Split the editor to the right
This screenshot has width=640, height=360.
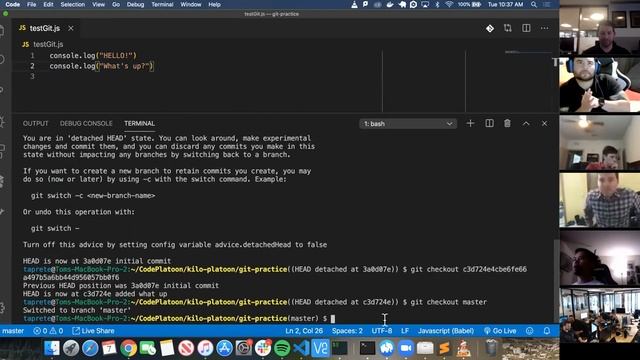[x=526, y=28]
